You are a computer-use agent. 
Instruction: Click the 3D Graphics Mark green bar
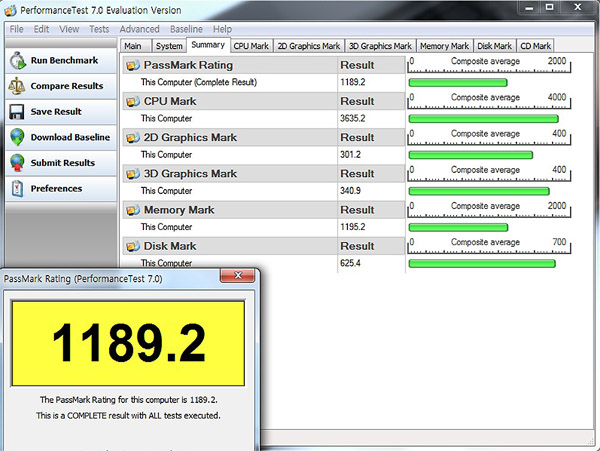479,191
